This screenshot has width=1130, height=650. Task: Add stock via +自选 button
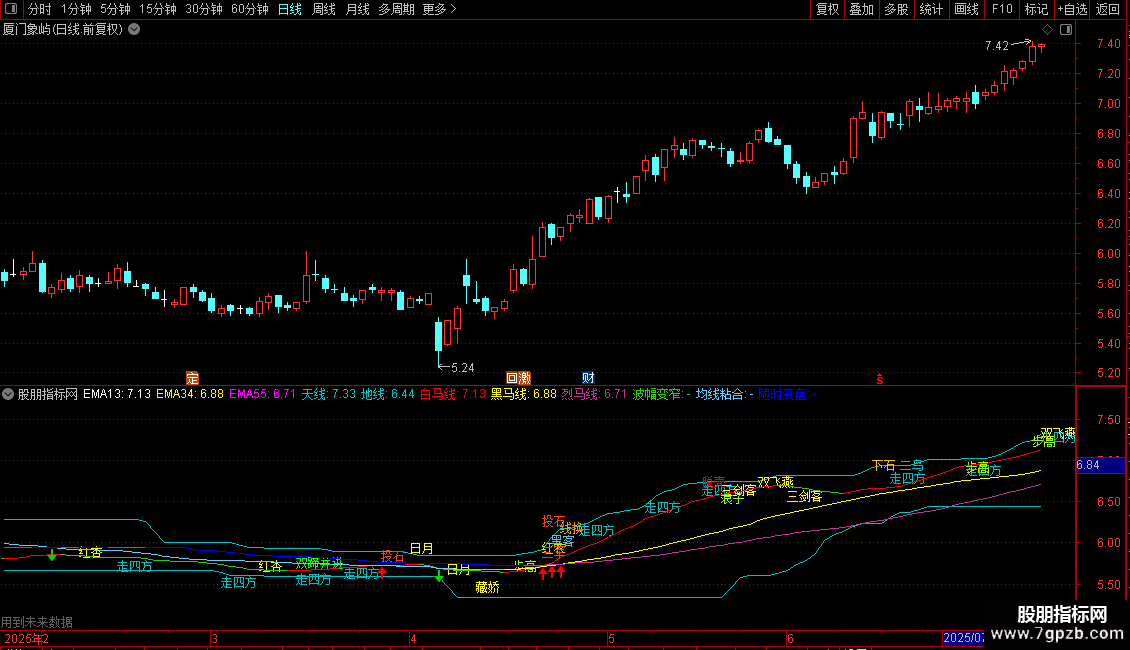click(x=1072, y=9)
